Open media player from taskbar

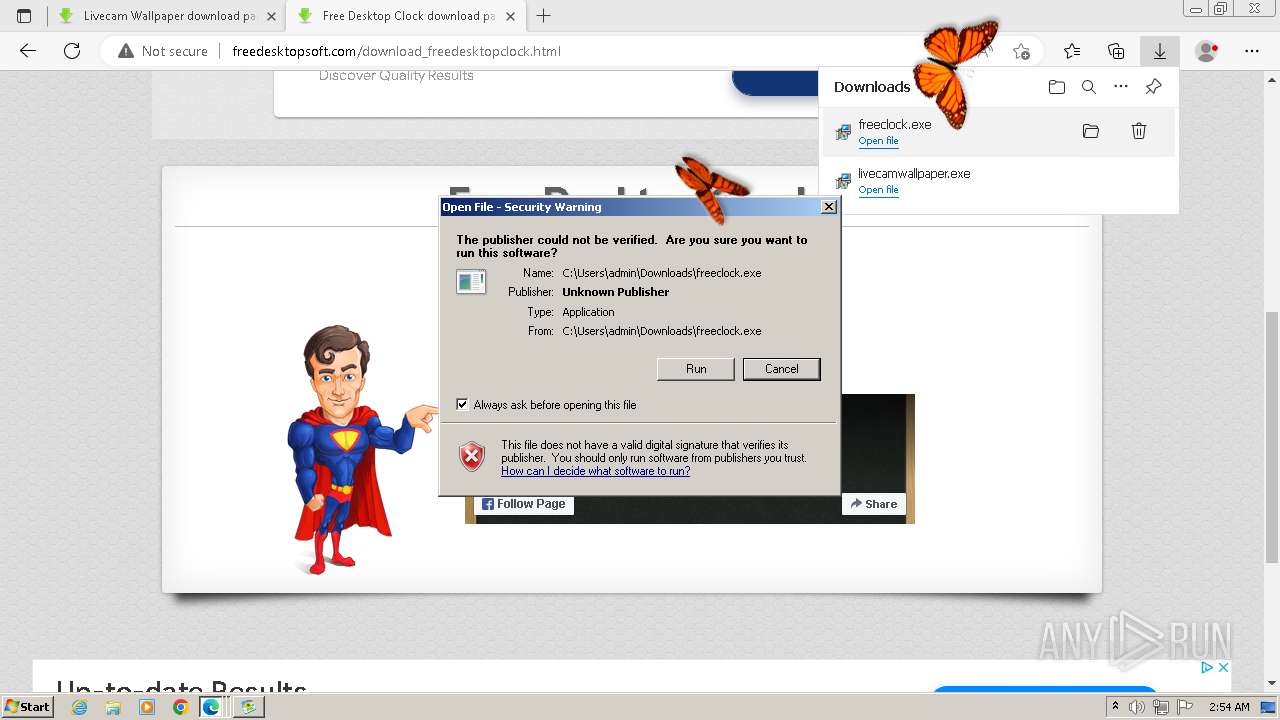pos(147,707)
